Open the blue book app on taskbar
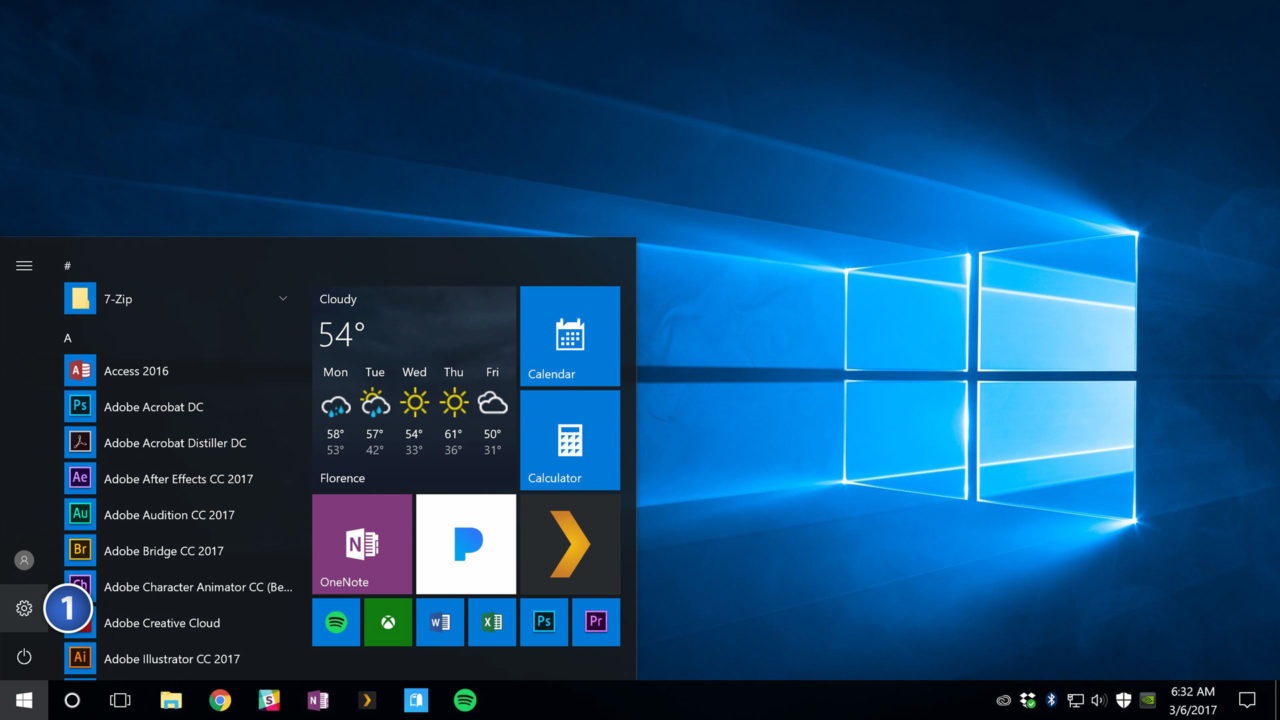Viewport: 1280px width, 720px height. (416, 700)
